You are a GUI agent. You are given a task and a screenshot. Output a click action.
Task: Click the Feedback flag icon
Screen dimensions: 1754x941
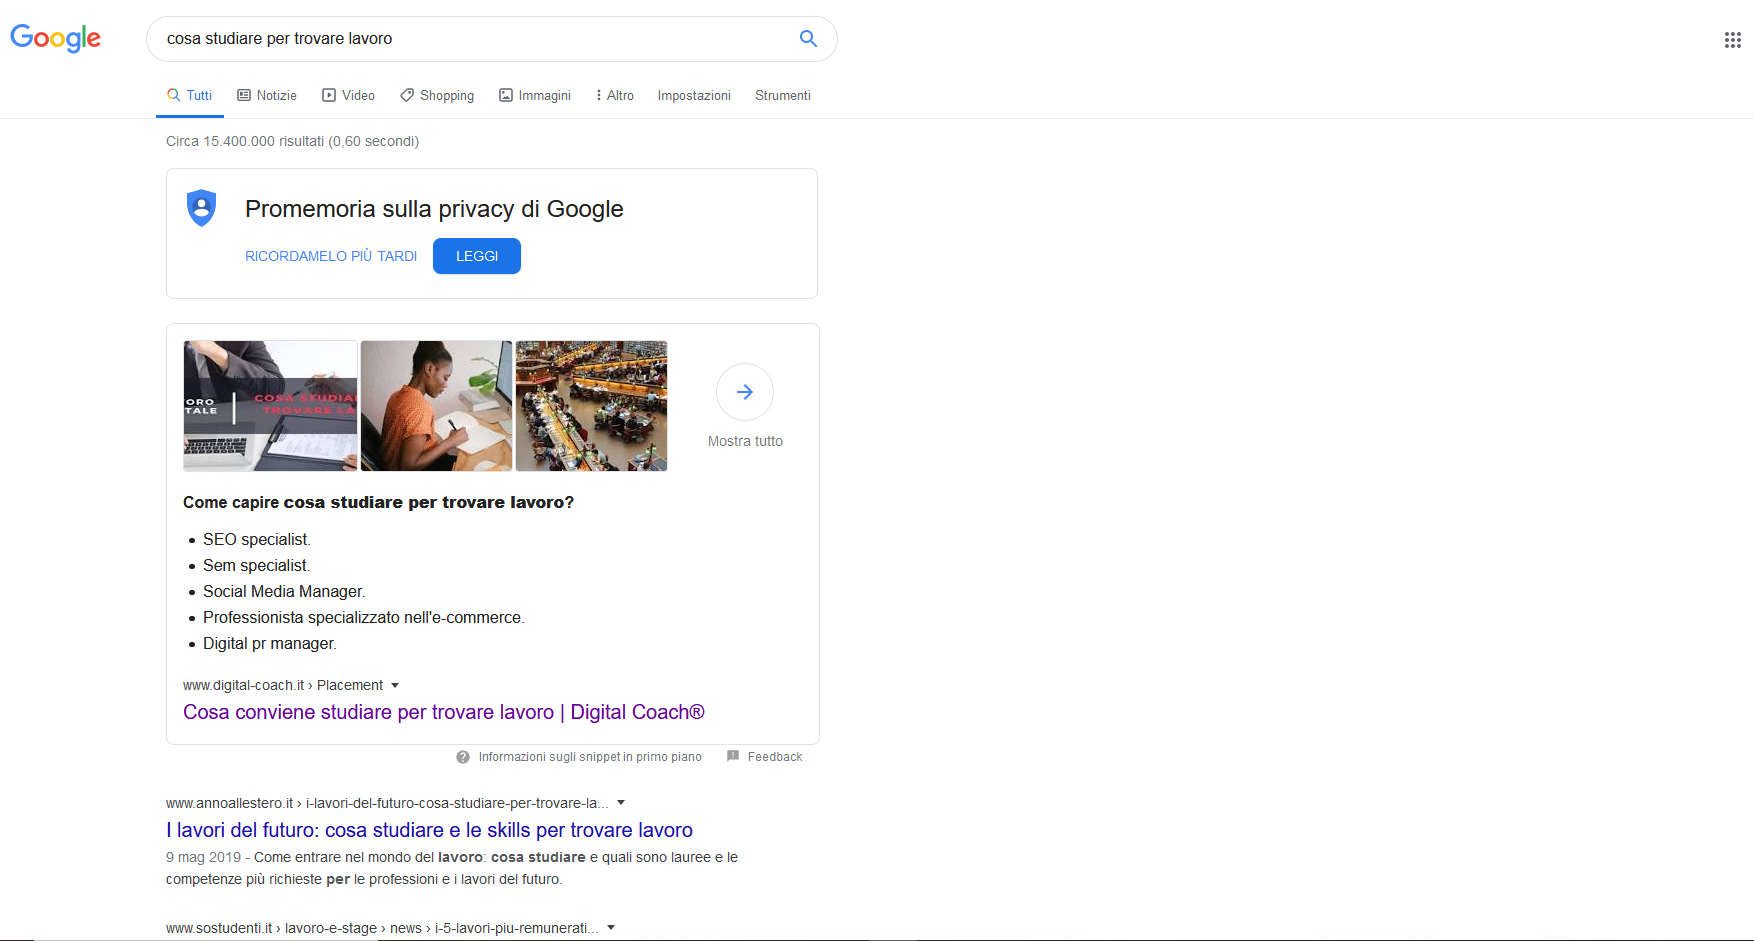coord(733,756)
